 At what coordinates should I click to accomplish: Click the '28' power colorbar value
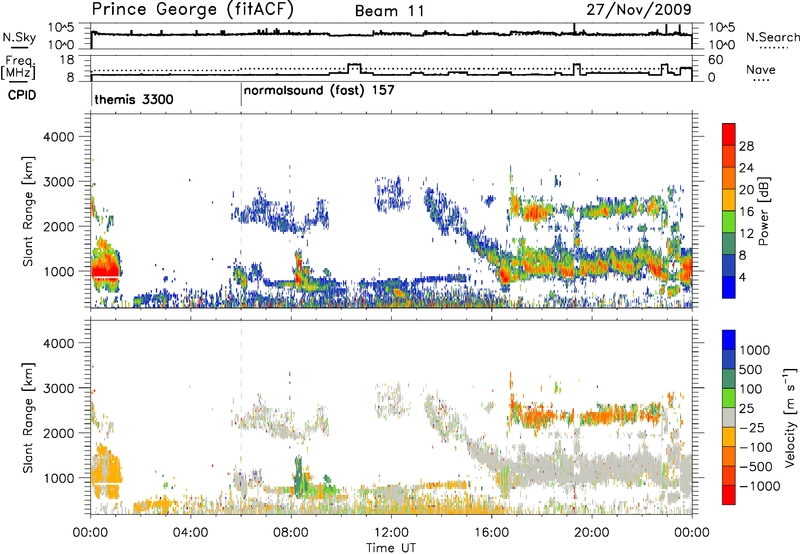pos(746,146)
